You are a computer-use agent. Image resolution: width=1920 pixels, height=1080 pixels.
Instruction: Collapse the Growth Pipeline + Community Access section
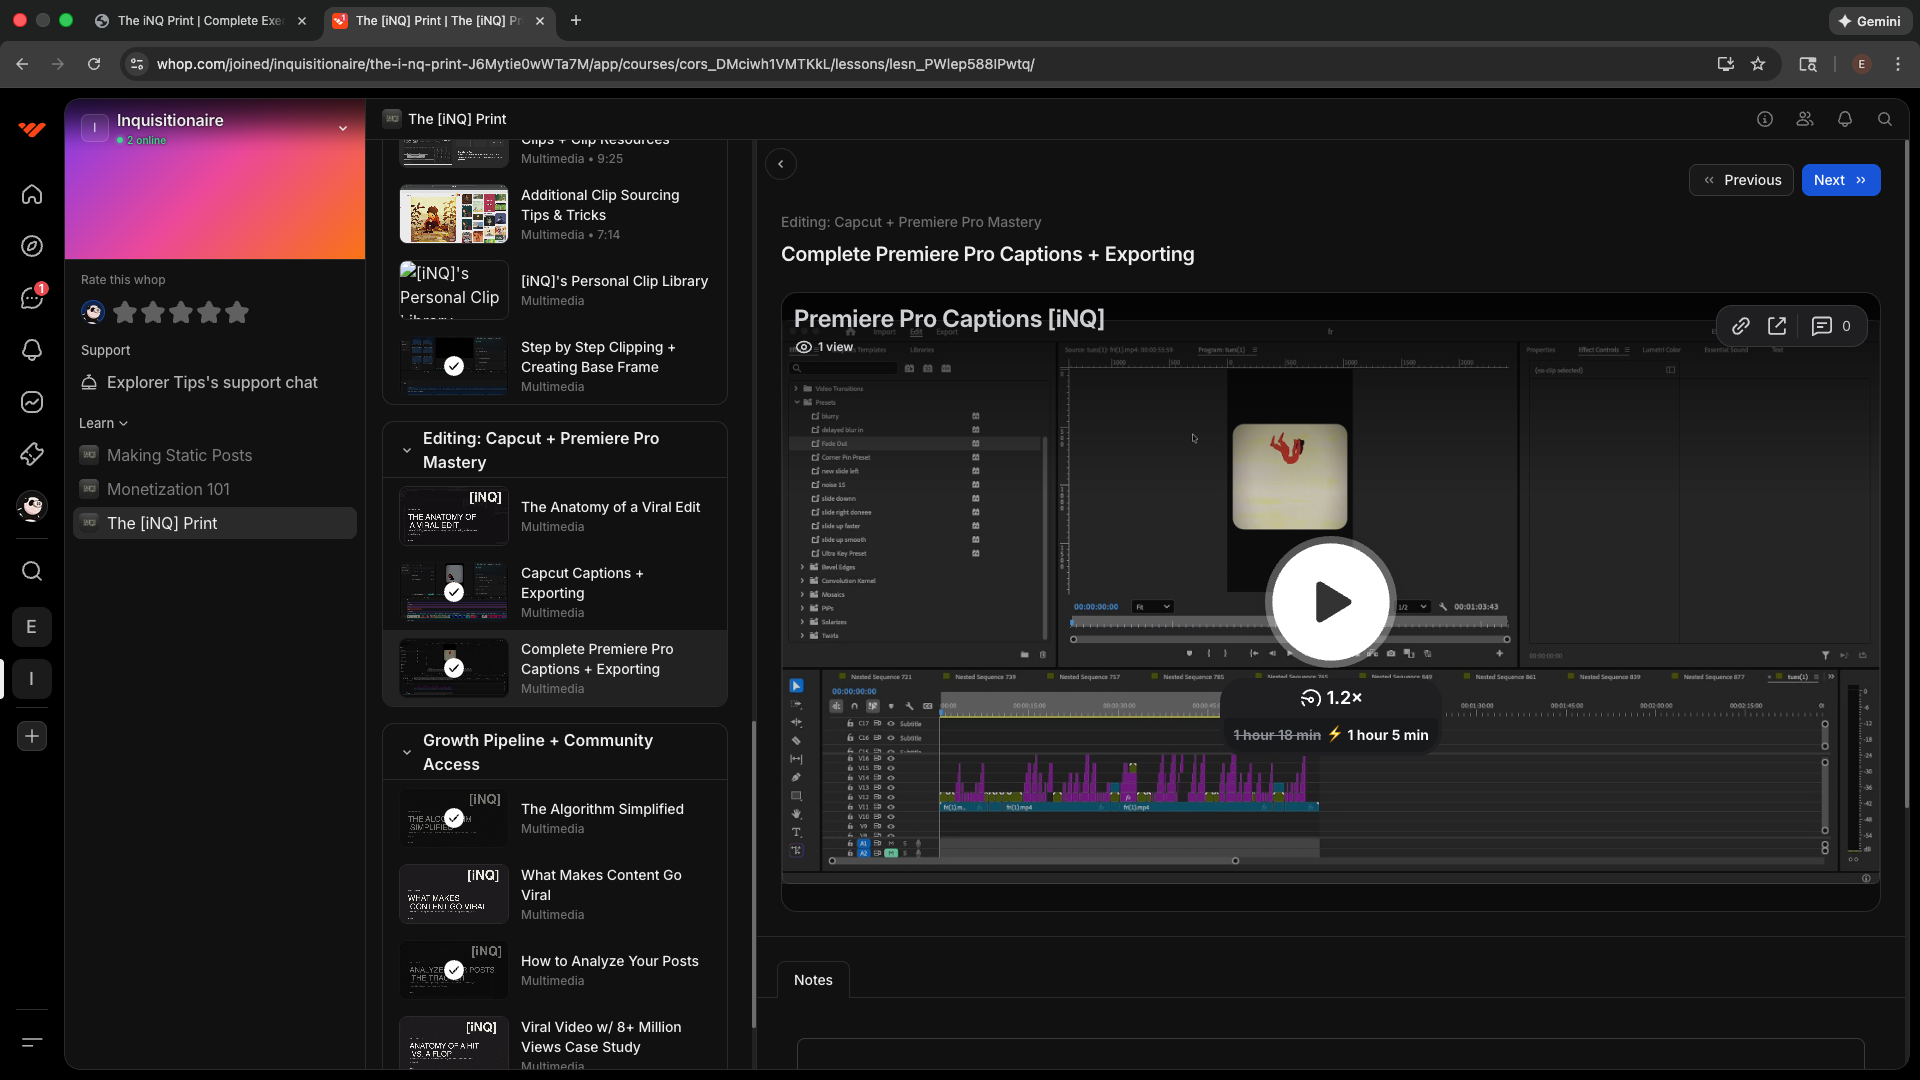pyautogui.click(x=406, y=753)
